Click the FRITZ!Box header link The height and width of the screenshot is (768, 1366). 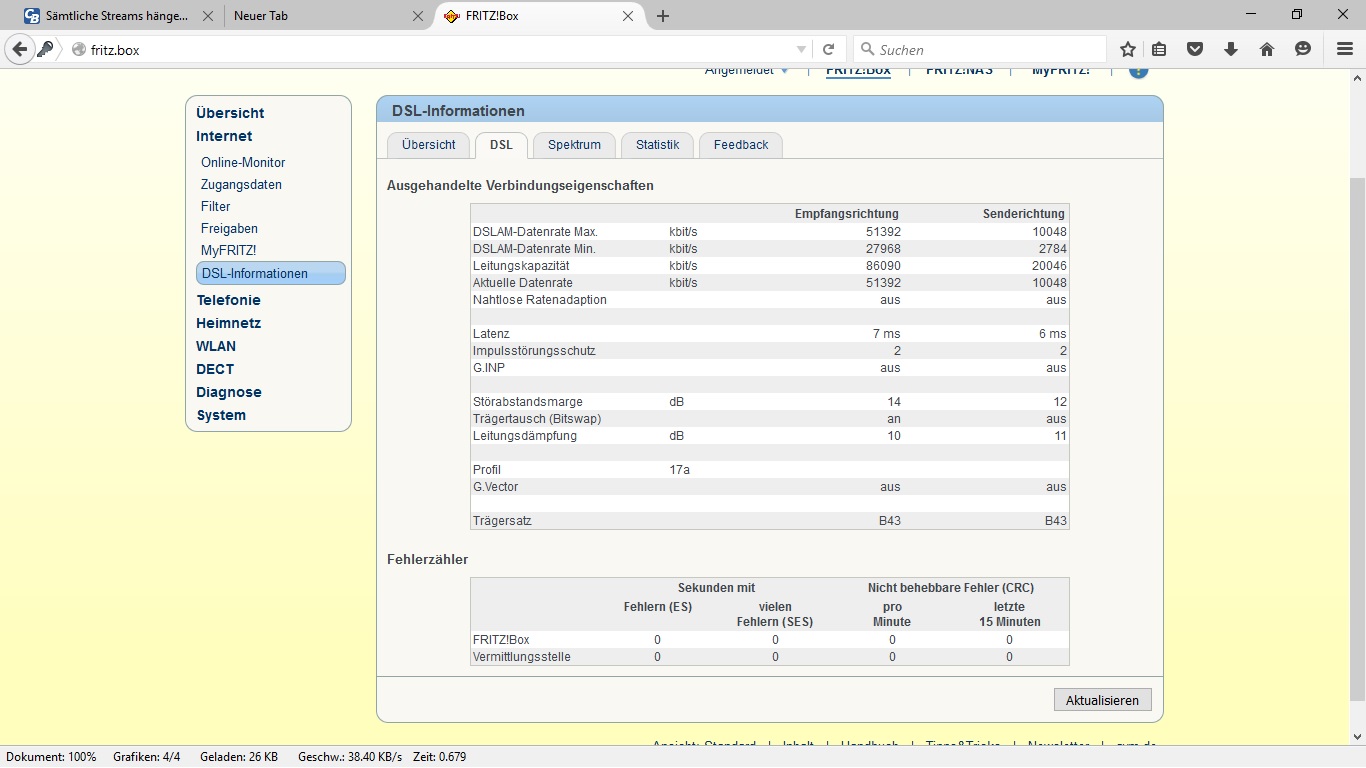pyautogui.click(x=858, y=70)
